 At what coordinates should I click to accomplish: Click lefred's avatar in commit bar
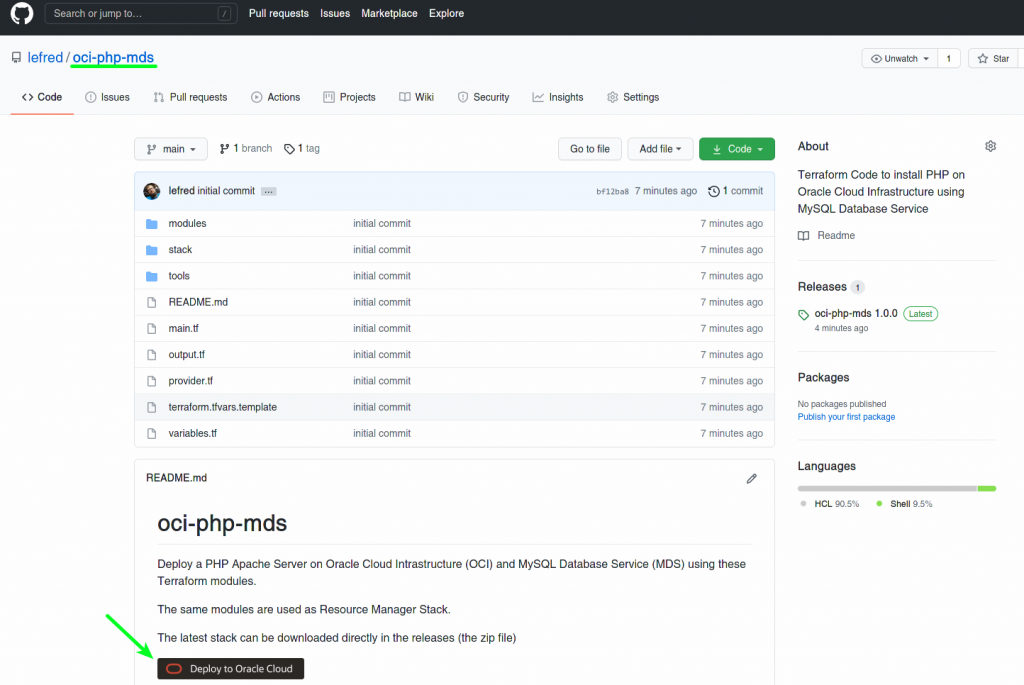click(x=152, y=191)
